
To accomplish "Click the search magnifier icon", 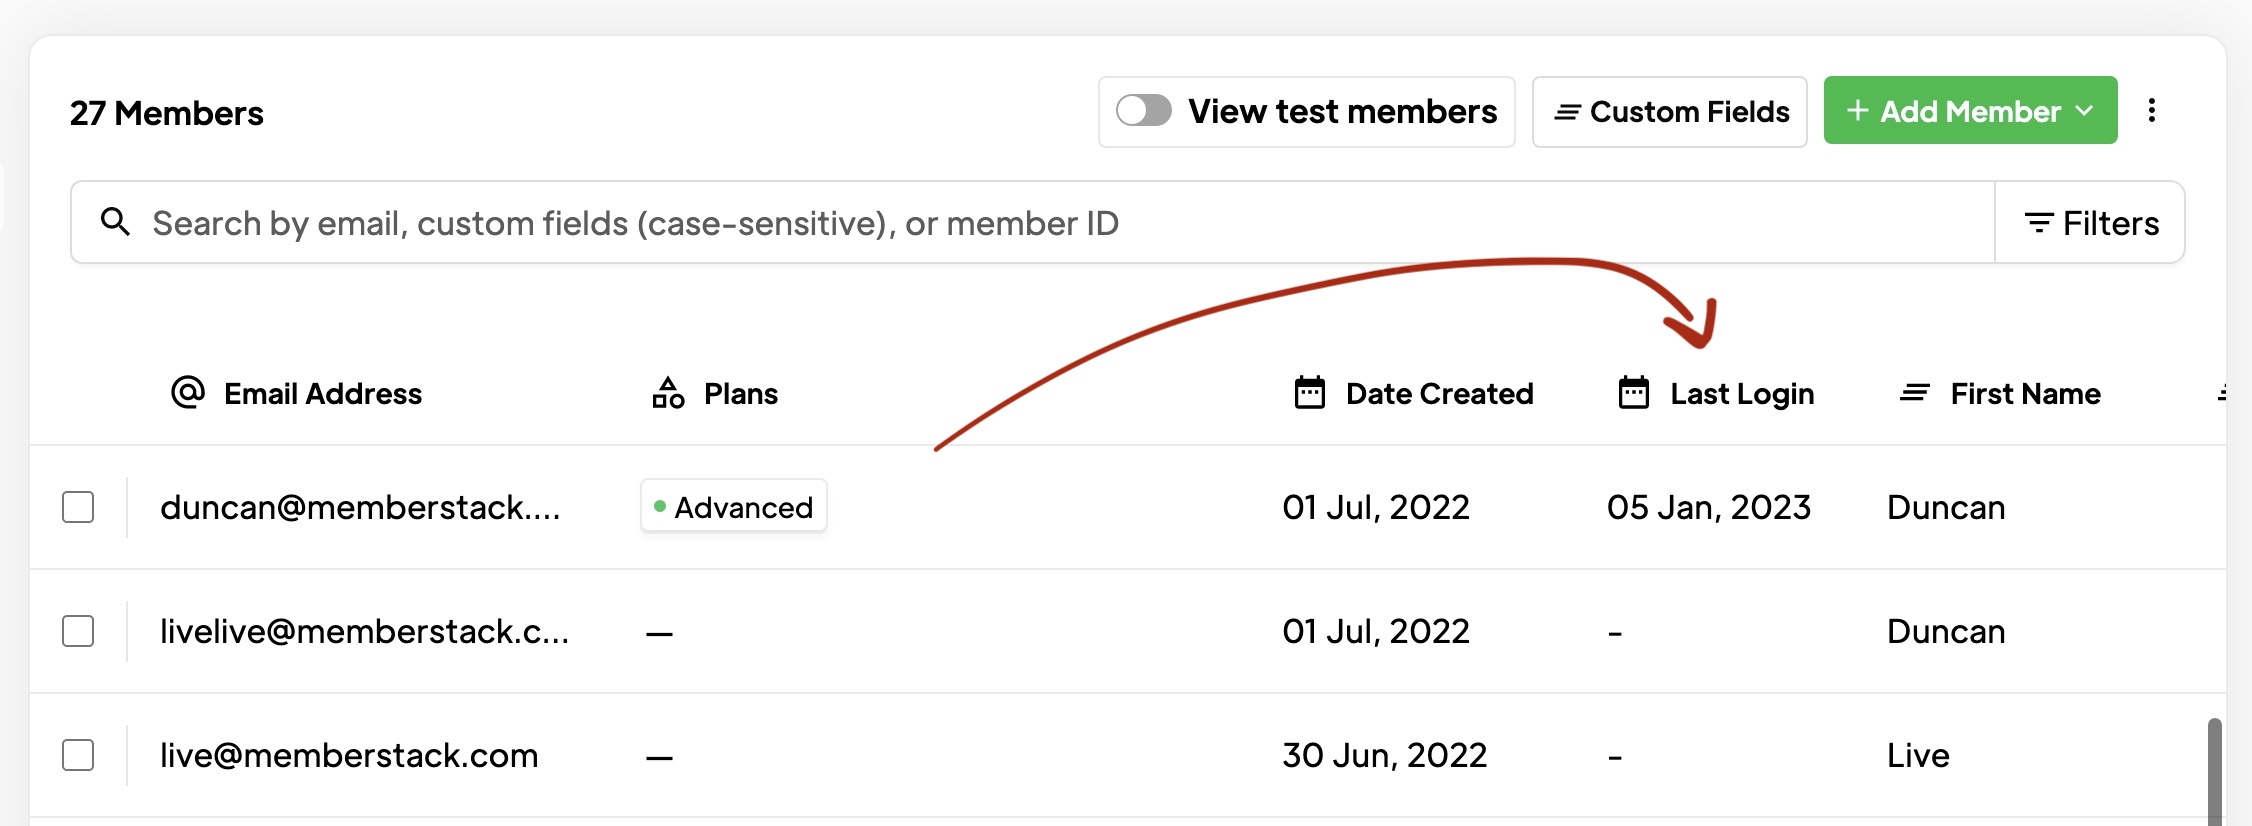I will pos(116,222).
